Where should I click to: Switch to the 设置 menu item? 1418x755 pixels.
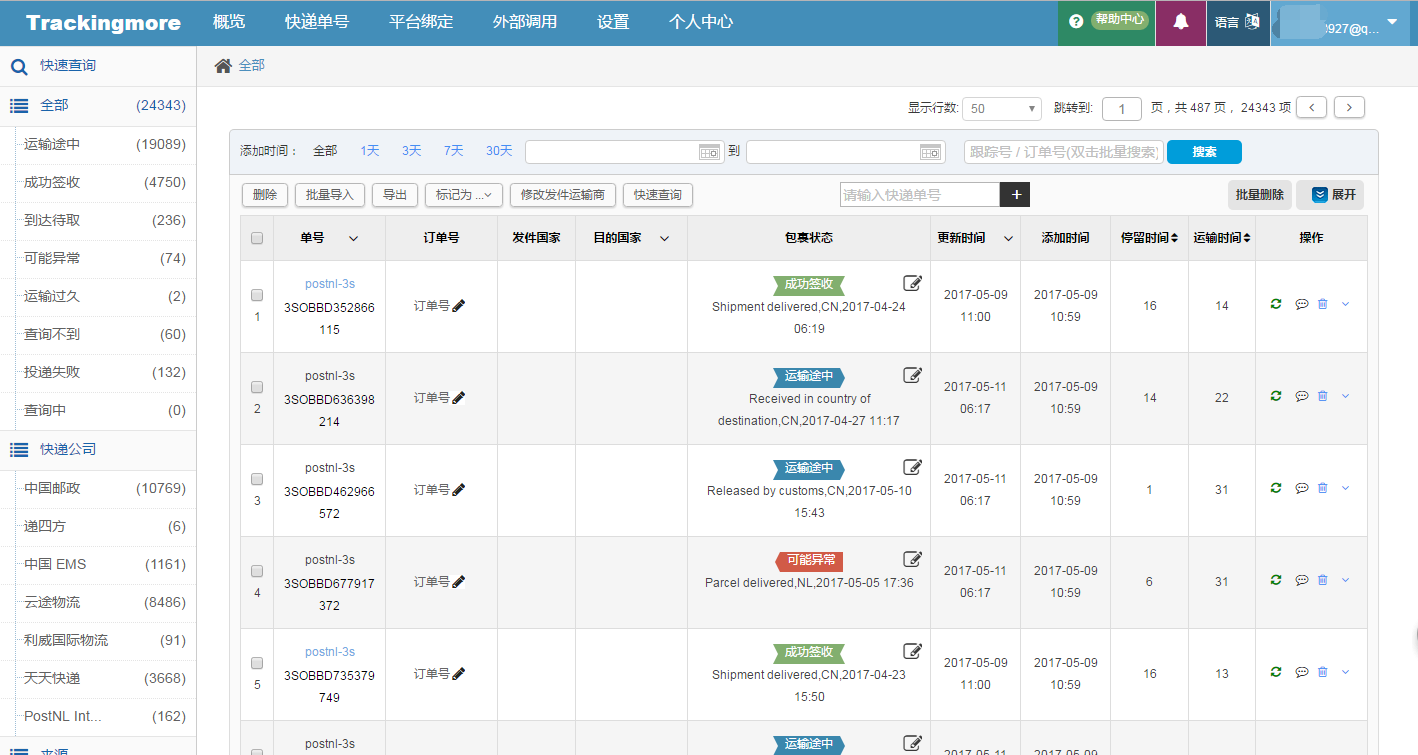[612, 20]
